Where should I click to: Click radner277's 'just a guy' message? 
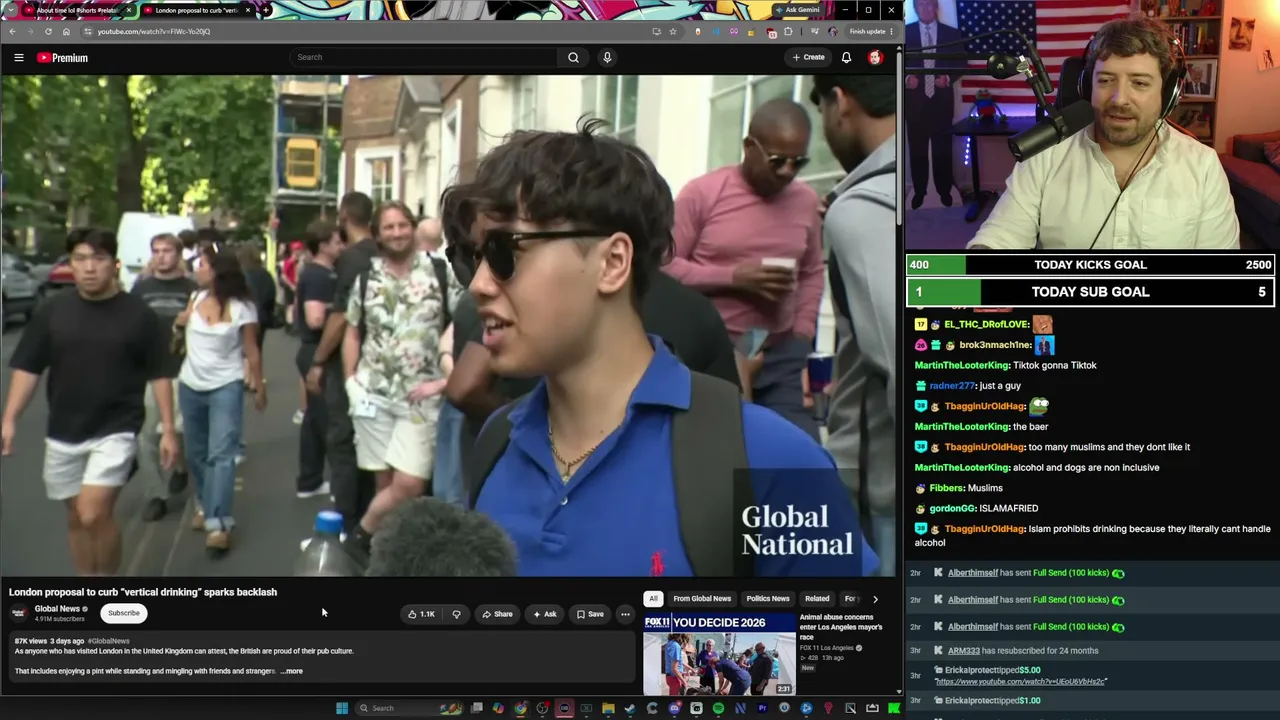pyautogui.click(x=1000, y=386)
